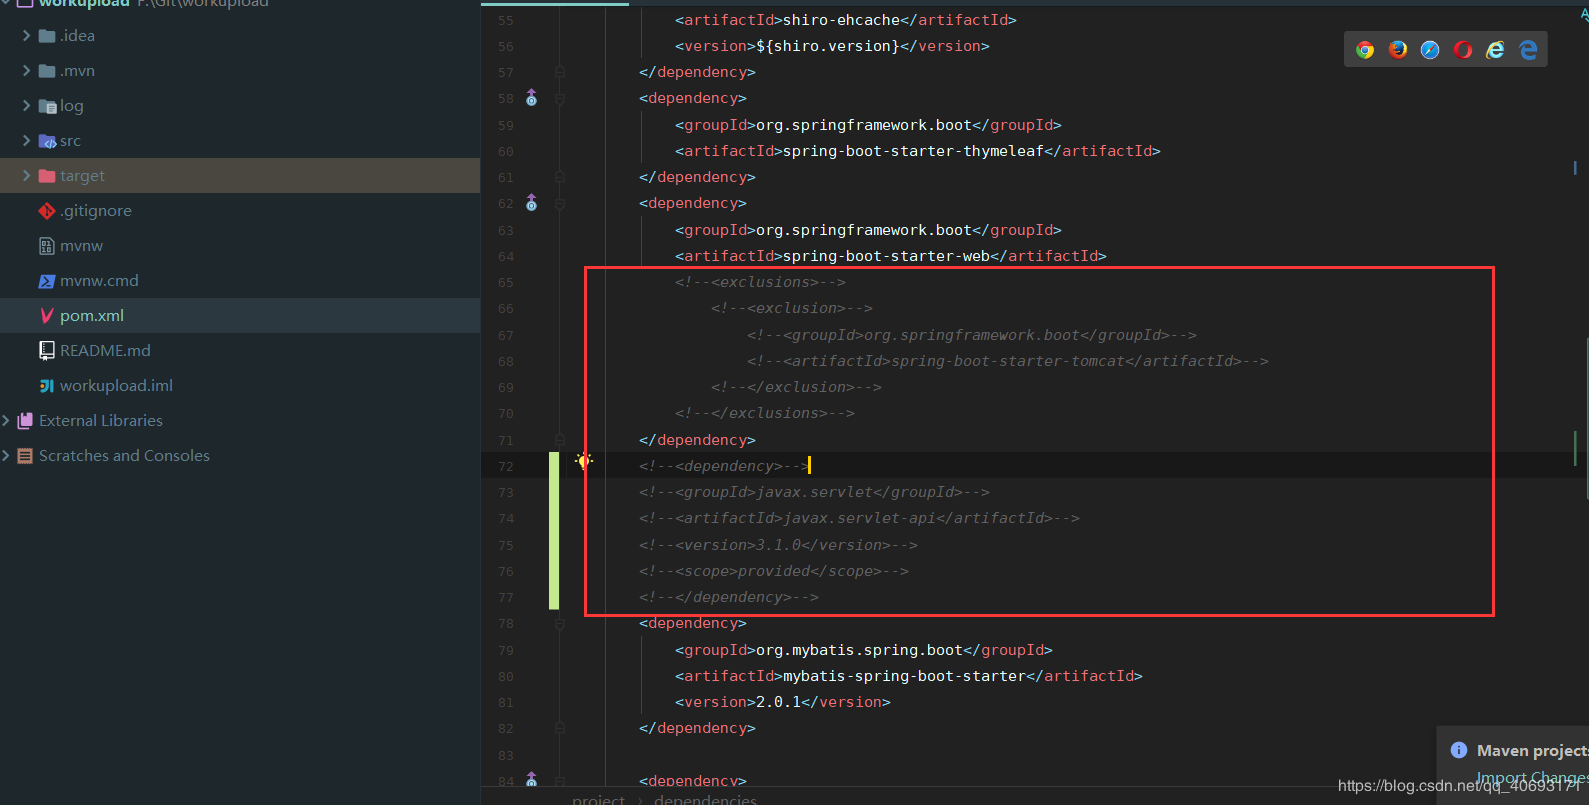Click the mvnw.cmd file icon

click(47, 281)
